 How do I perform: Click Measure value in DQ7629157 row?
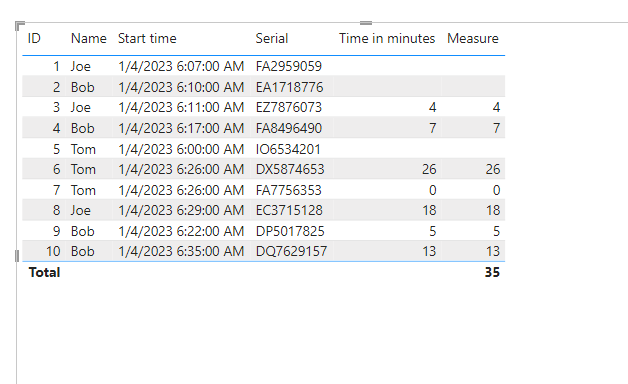click(x=493, y=251)
